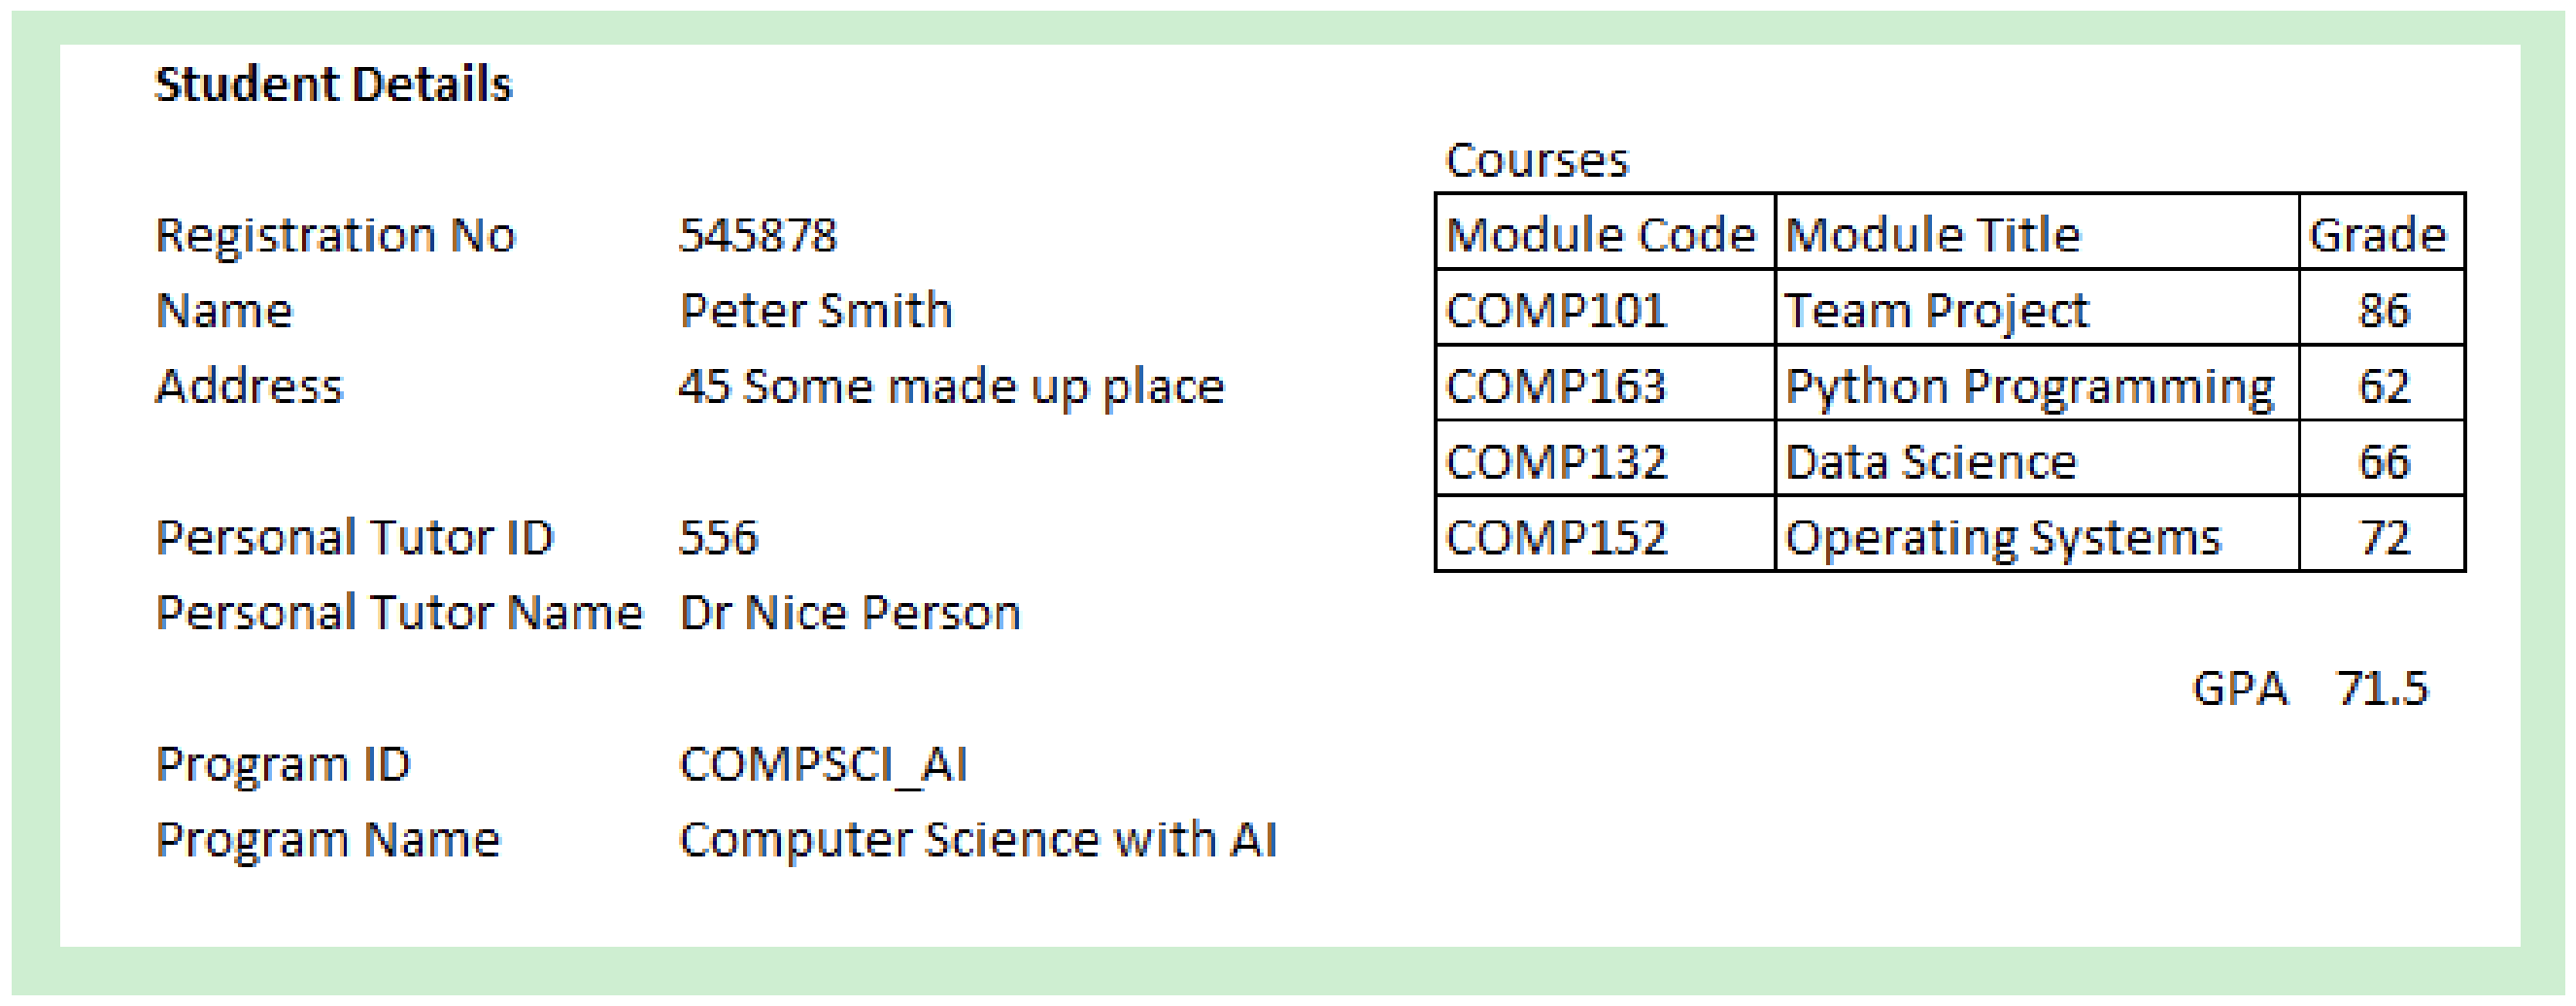Select registration number 545878
Screen dimensions: 2576x1006
(757, 236)
